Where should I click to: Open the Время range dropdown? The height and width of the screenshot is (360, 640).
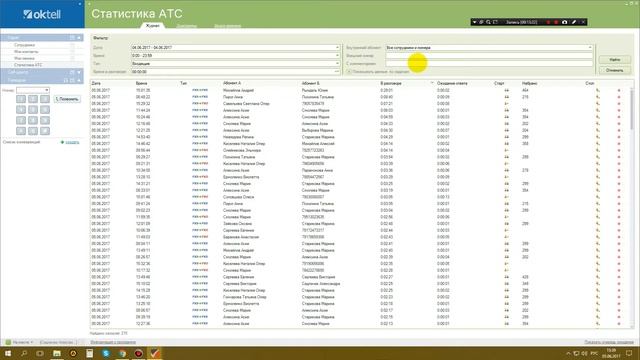pos(337,56)
